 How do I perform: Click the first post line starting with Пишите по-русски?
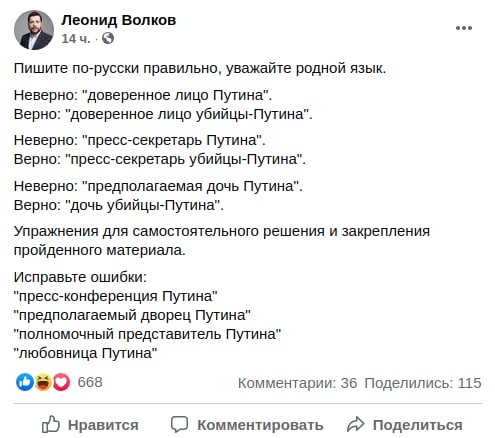point(200,68)
